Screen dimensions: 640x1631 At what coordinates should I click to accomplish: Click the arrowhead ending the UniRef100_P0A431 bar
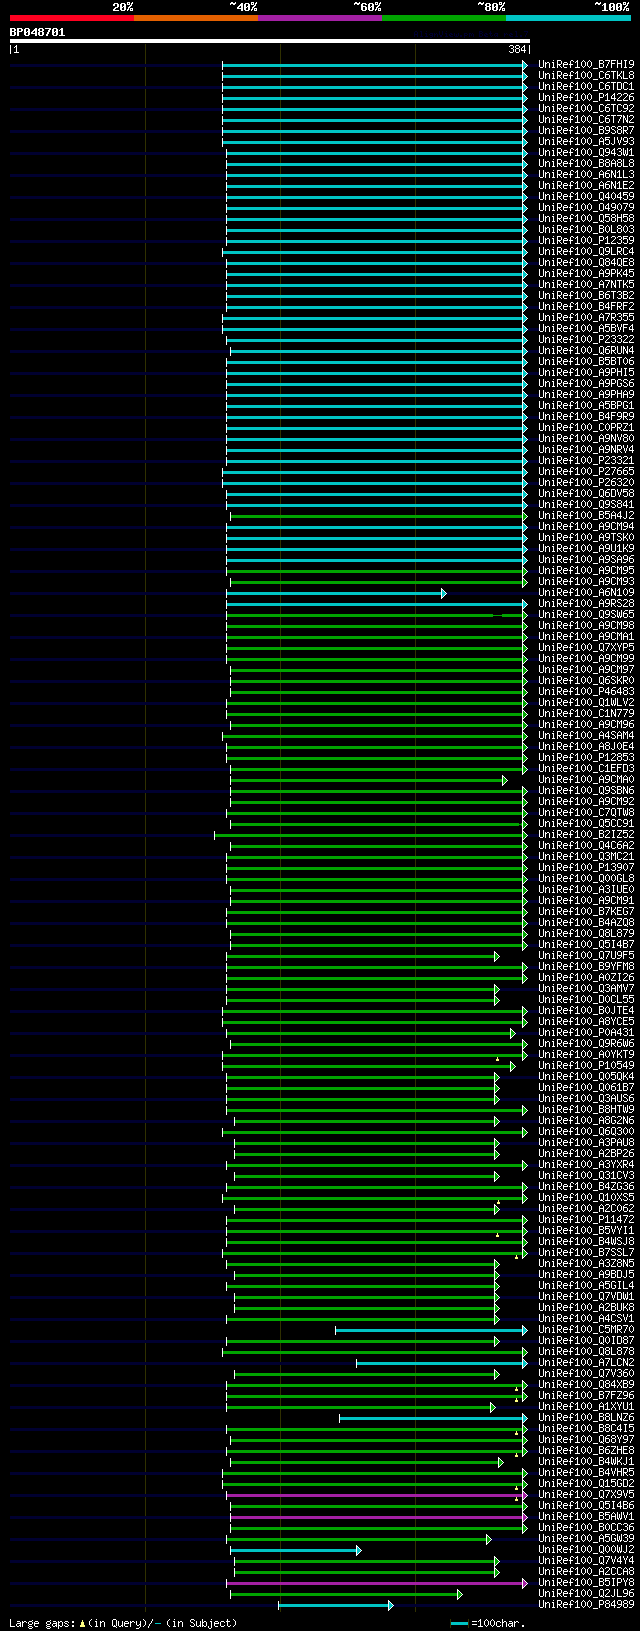click(512, 1033)
